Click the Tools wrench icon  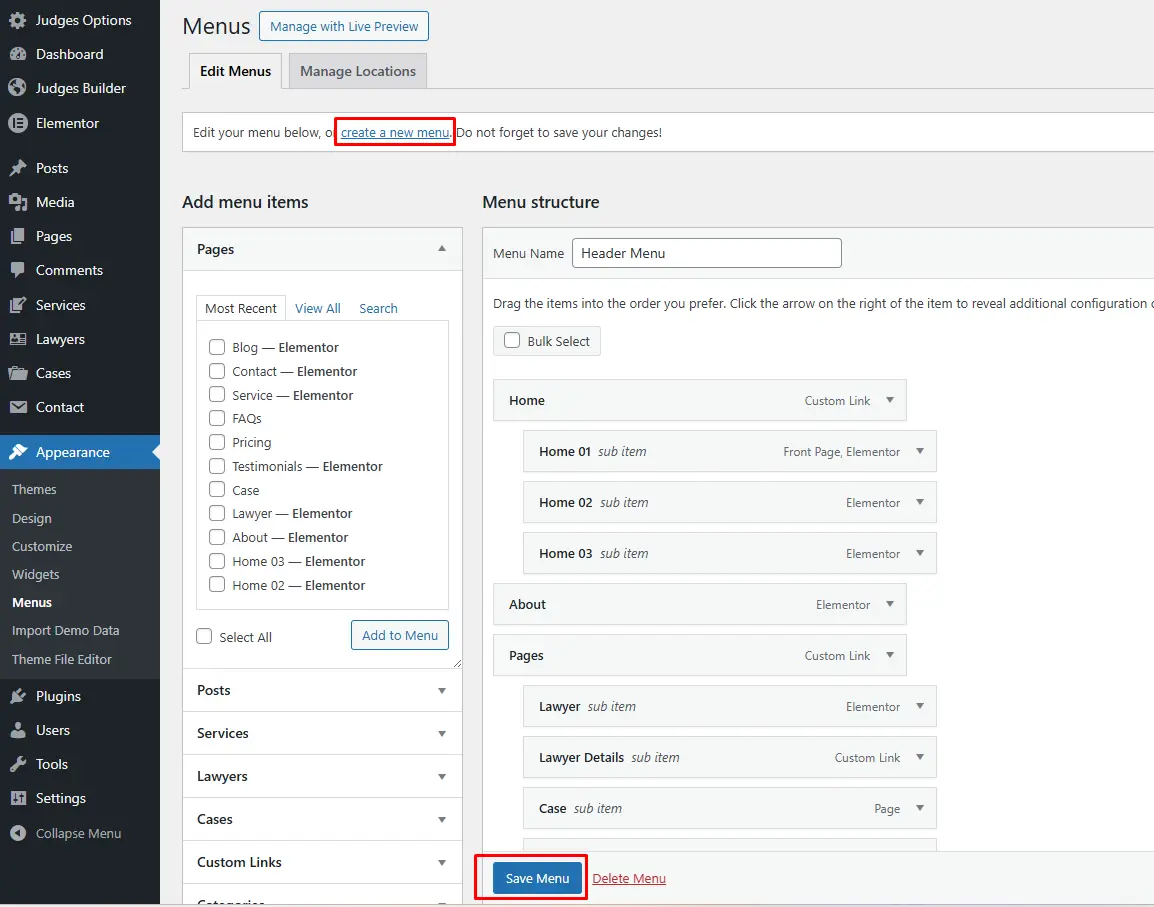[18, 764]
